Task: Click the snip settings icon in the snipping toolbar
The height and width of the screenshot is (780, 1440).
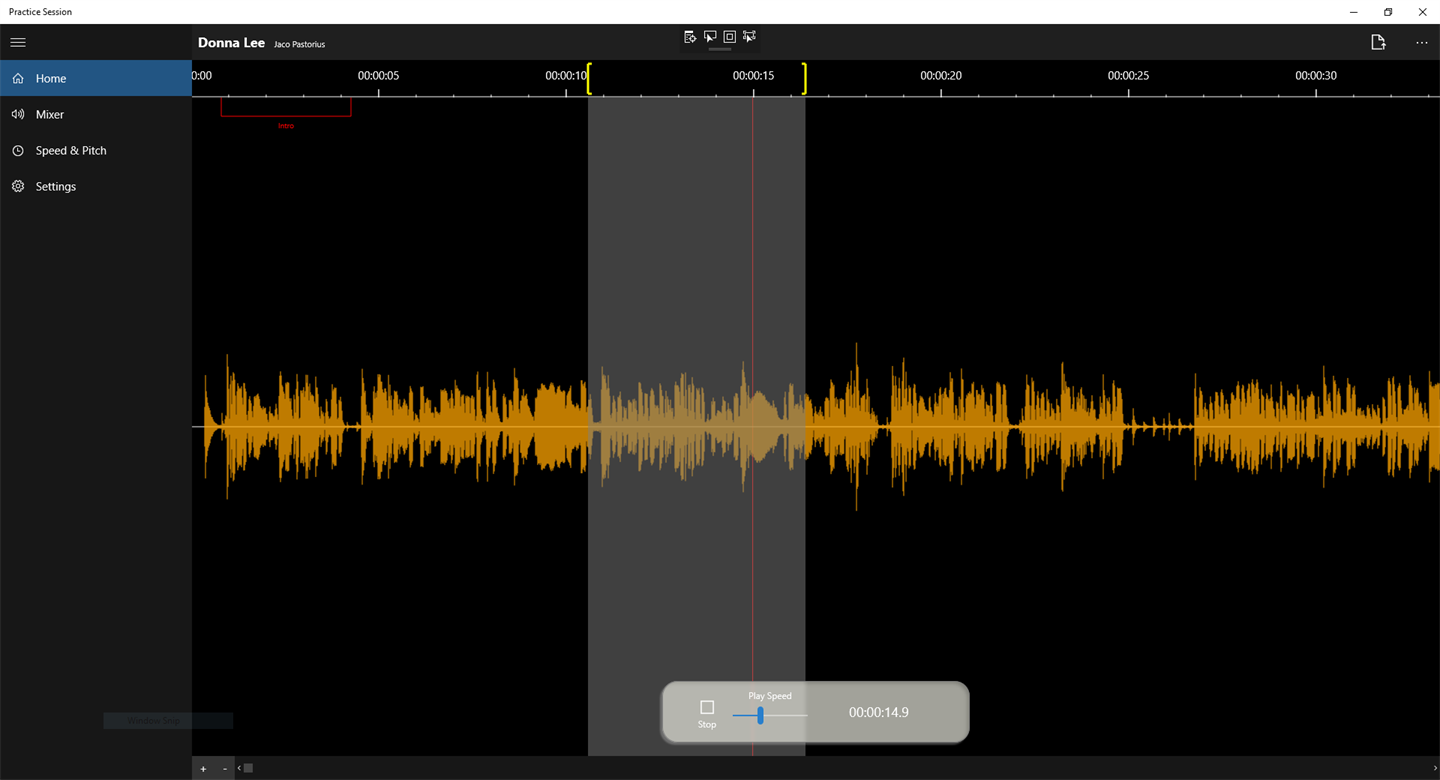Action: pos(690,37)
